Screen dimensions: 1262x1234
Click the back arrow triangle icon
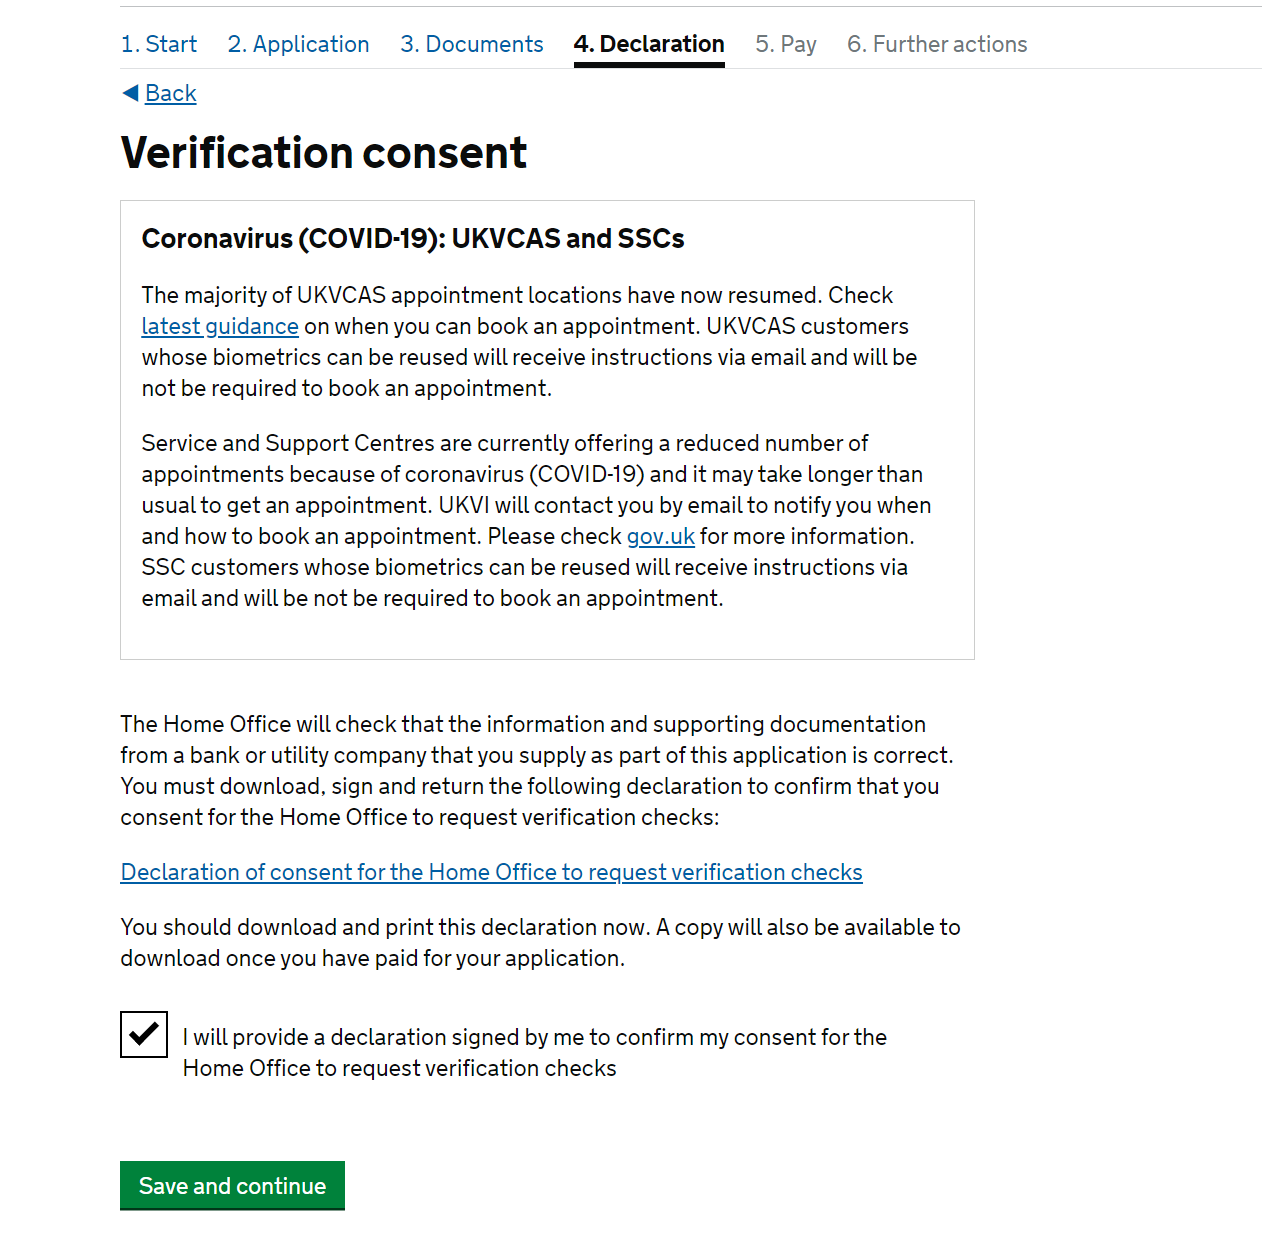[x=130, y=93]
